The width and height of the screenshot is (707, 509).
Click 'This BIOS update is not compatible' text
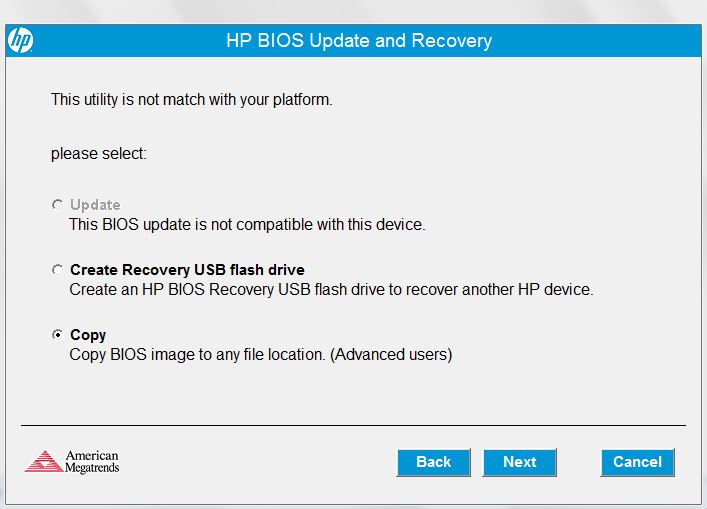click(x=247, y=225)
